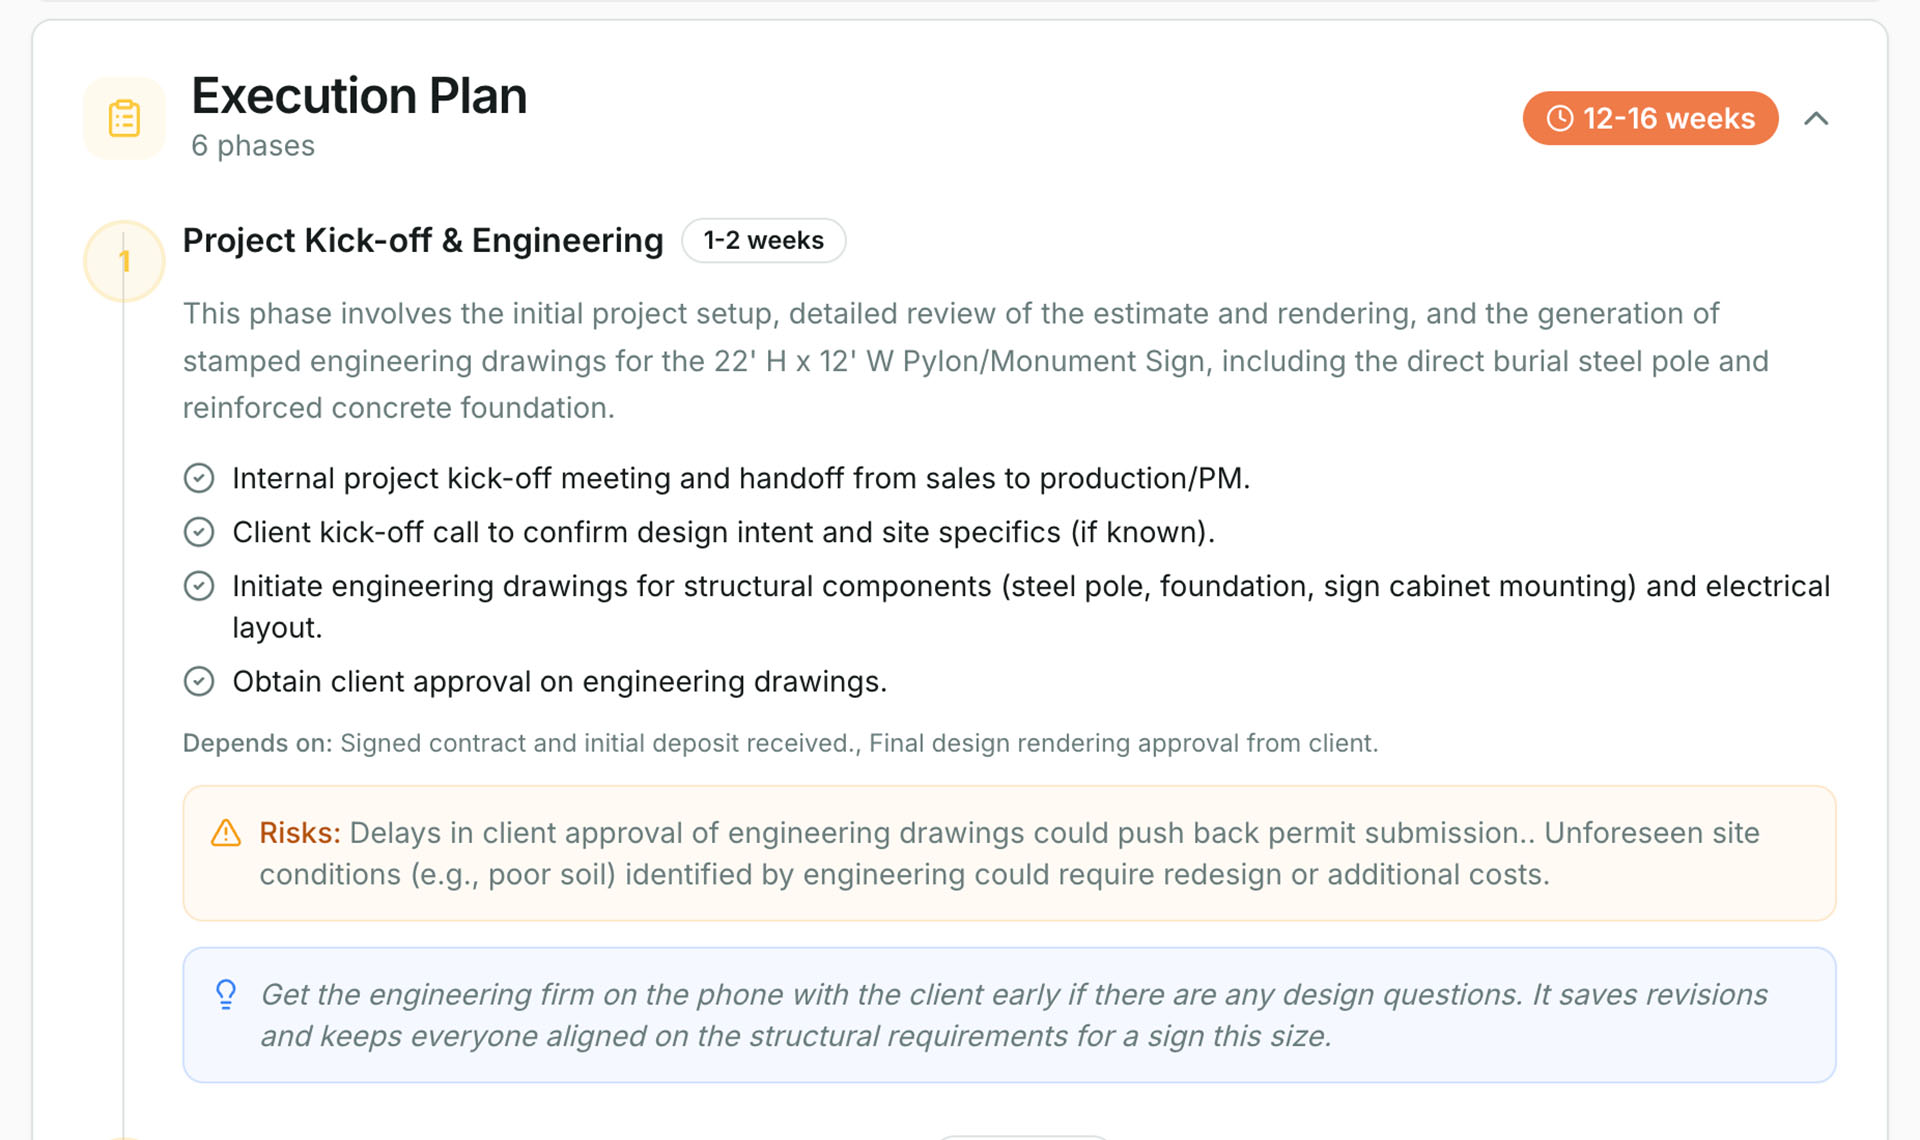Click the checkmark icon beside internal kick-off meeting
This screenshot has height=1140, width=1920.
pyautogui.click(x=199, y=478)
